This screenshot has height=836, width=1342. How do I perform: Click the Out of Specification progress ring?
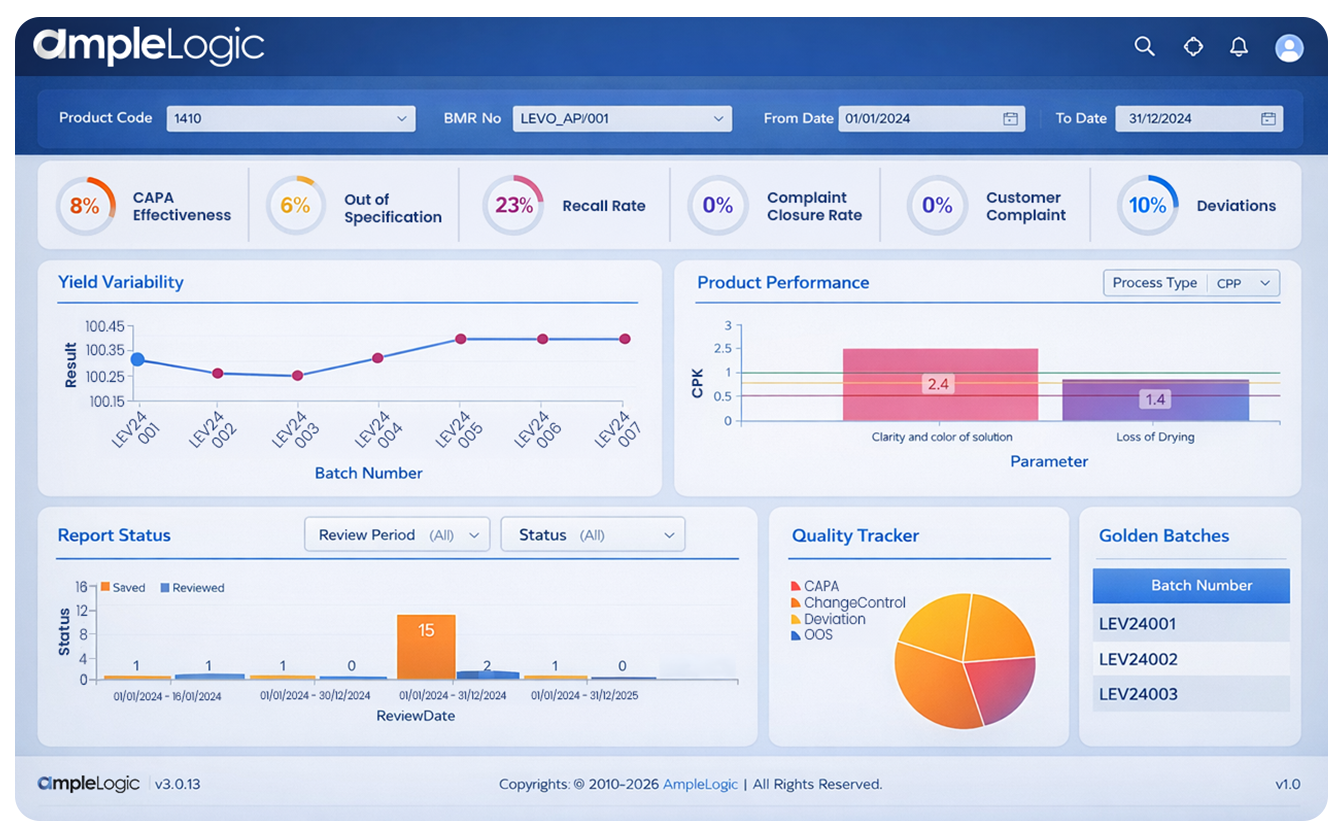click(295, 205)
